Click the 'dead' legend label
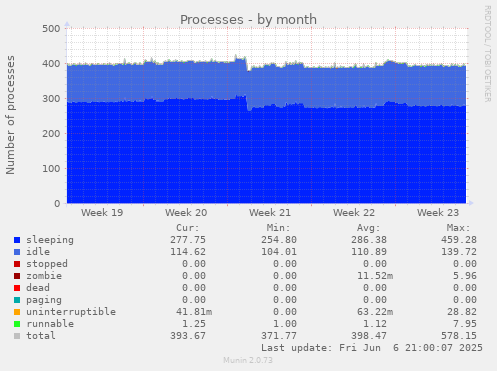 tap(38, 288)
